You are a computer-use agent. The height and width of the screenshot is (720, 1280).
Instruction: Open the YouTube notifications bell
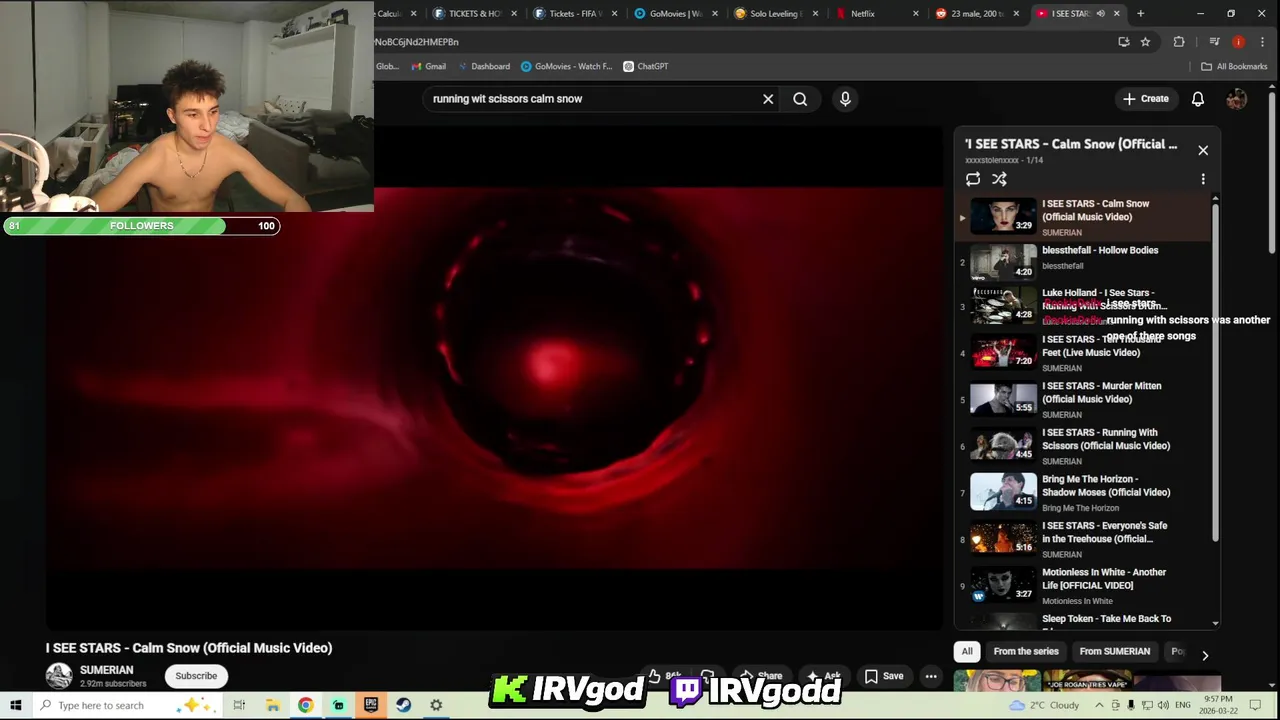point(1198,99)
